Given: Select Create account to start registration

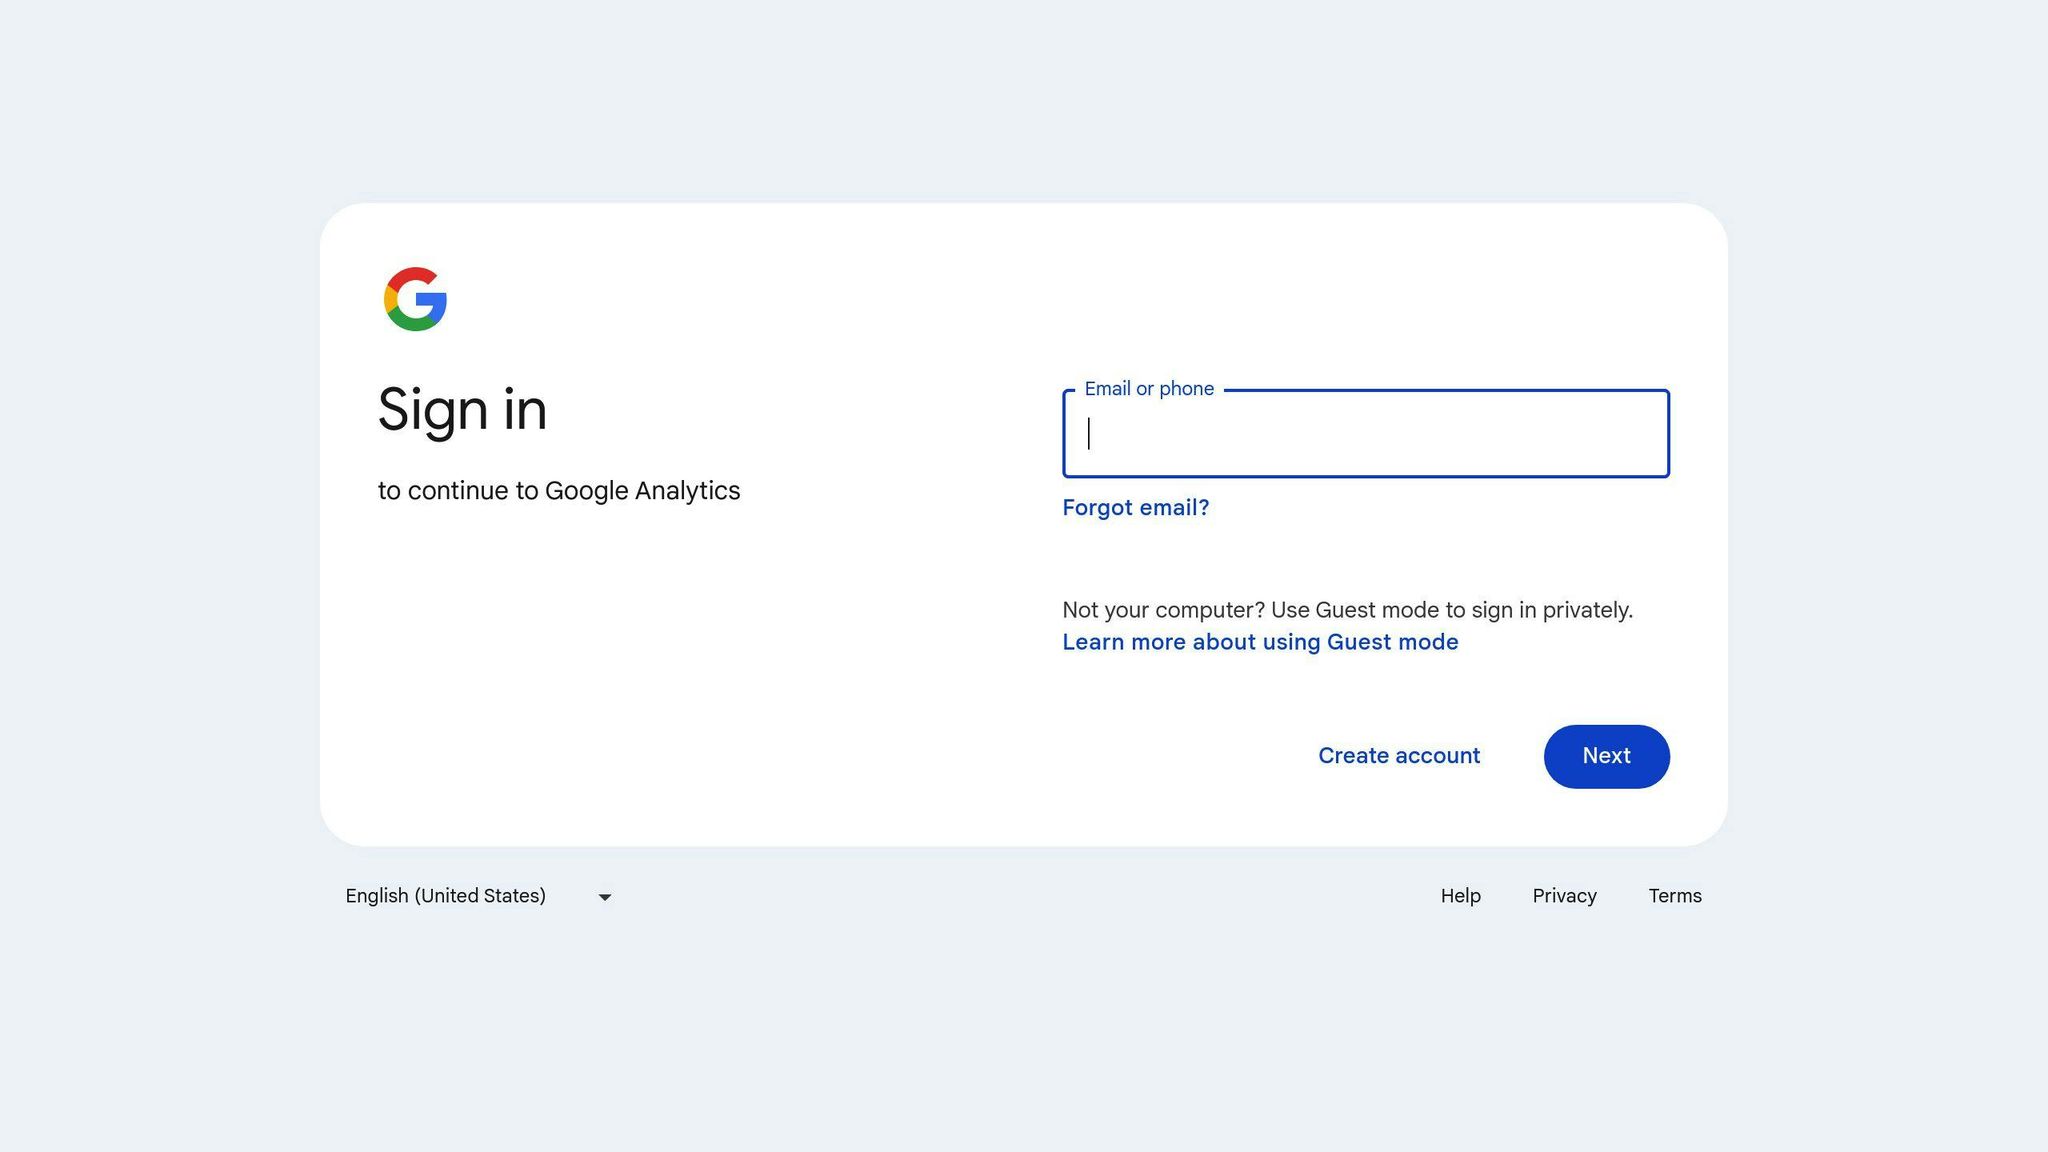Looking at the screenshot, I should (x=1398, y=756).
